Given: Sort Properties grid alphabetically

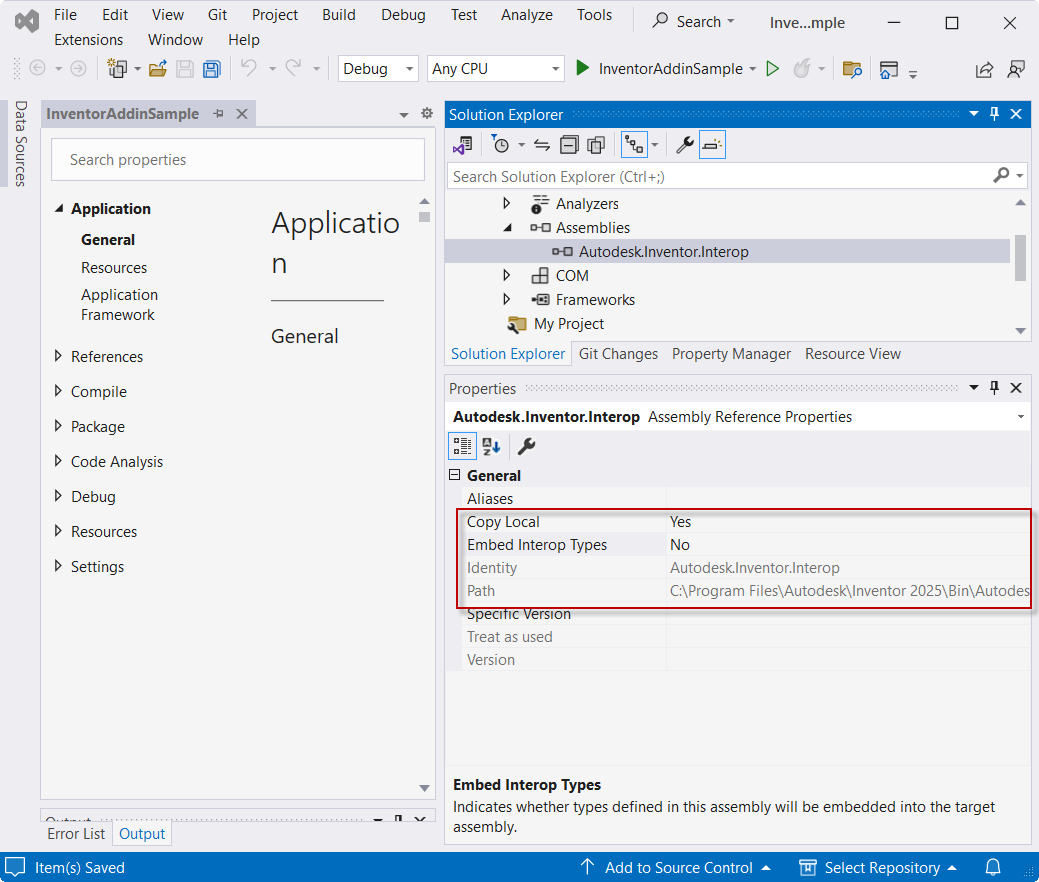Looking at the screenshot, I should (x=491, y=446).
